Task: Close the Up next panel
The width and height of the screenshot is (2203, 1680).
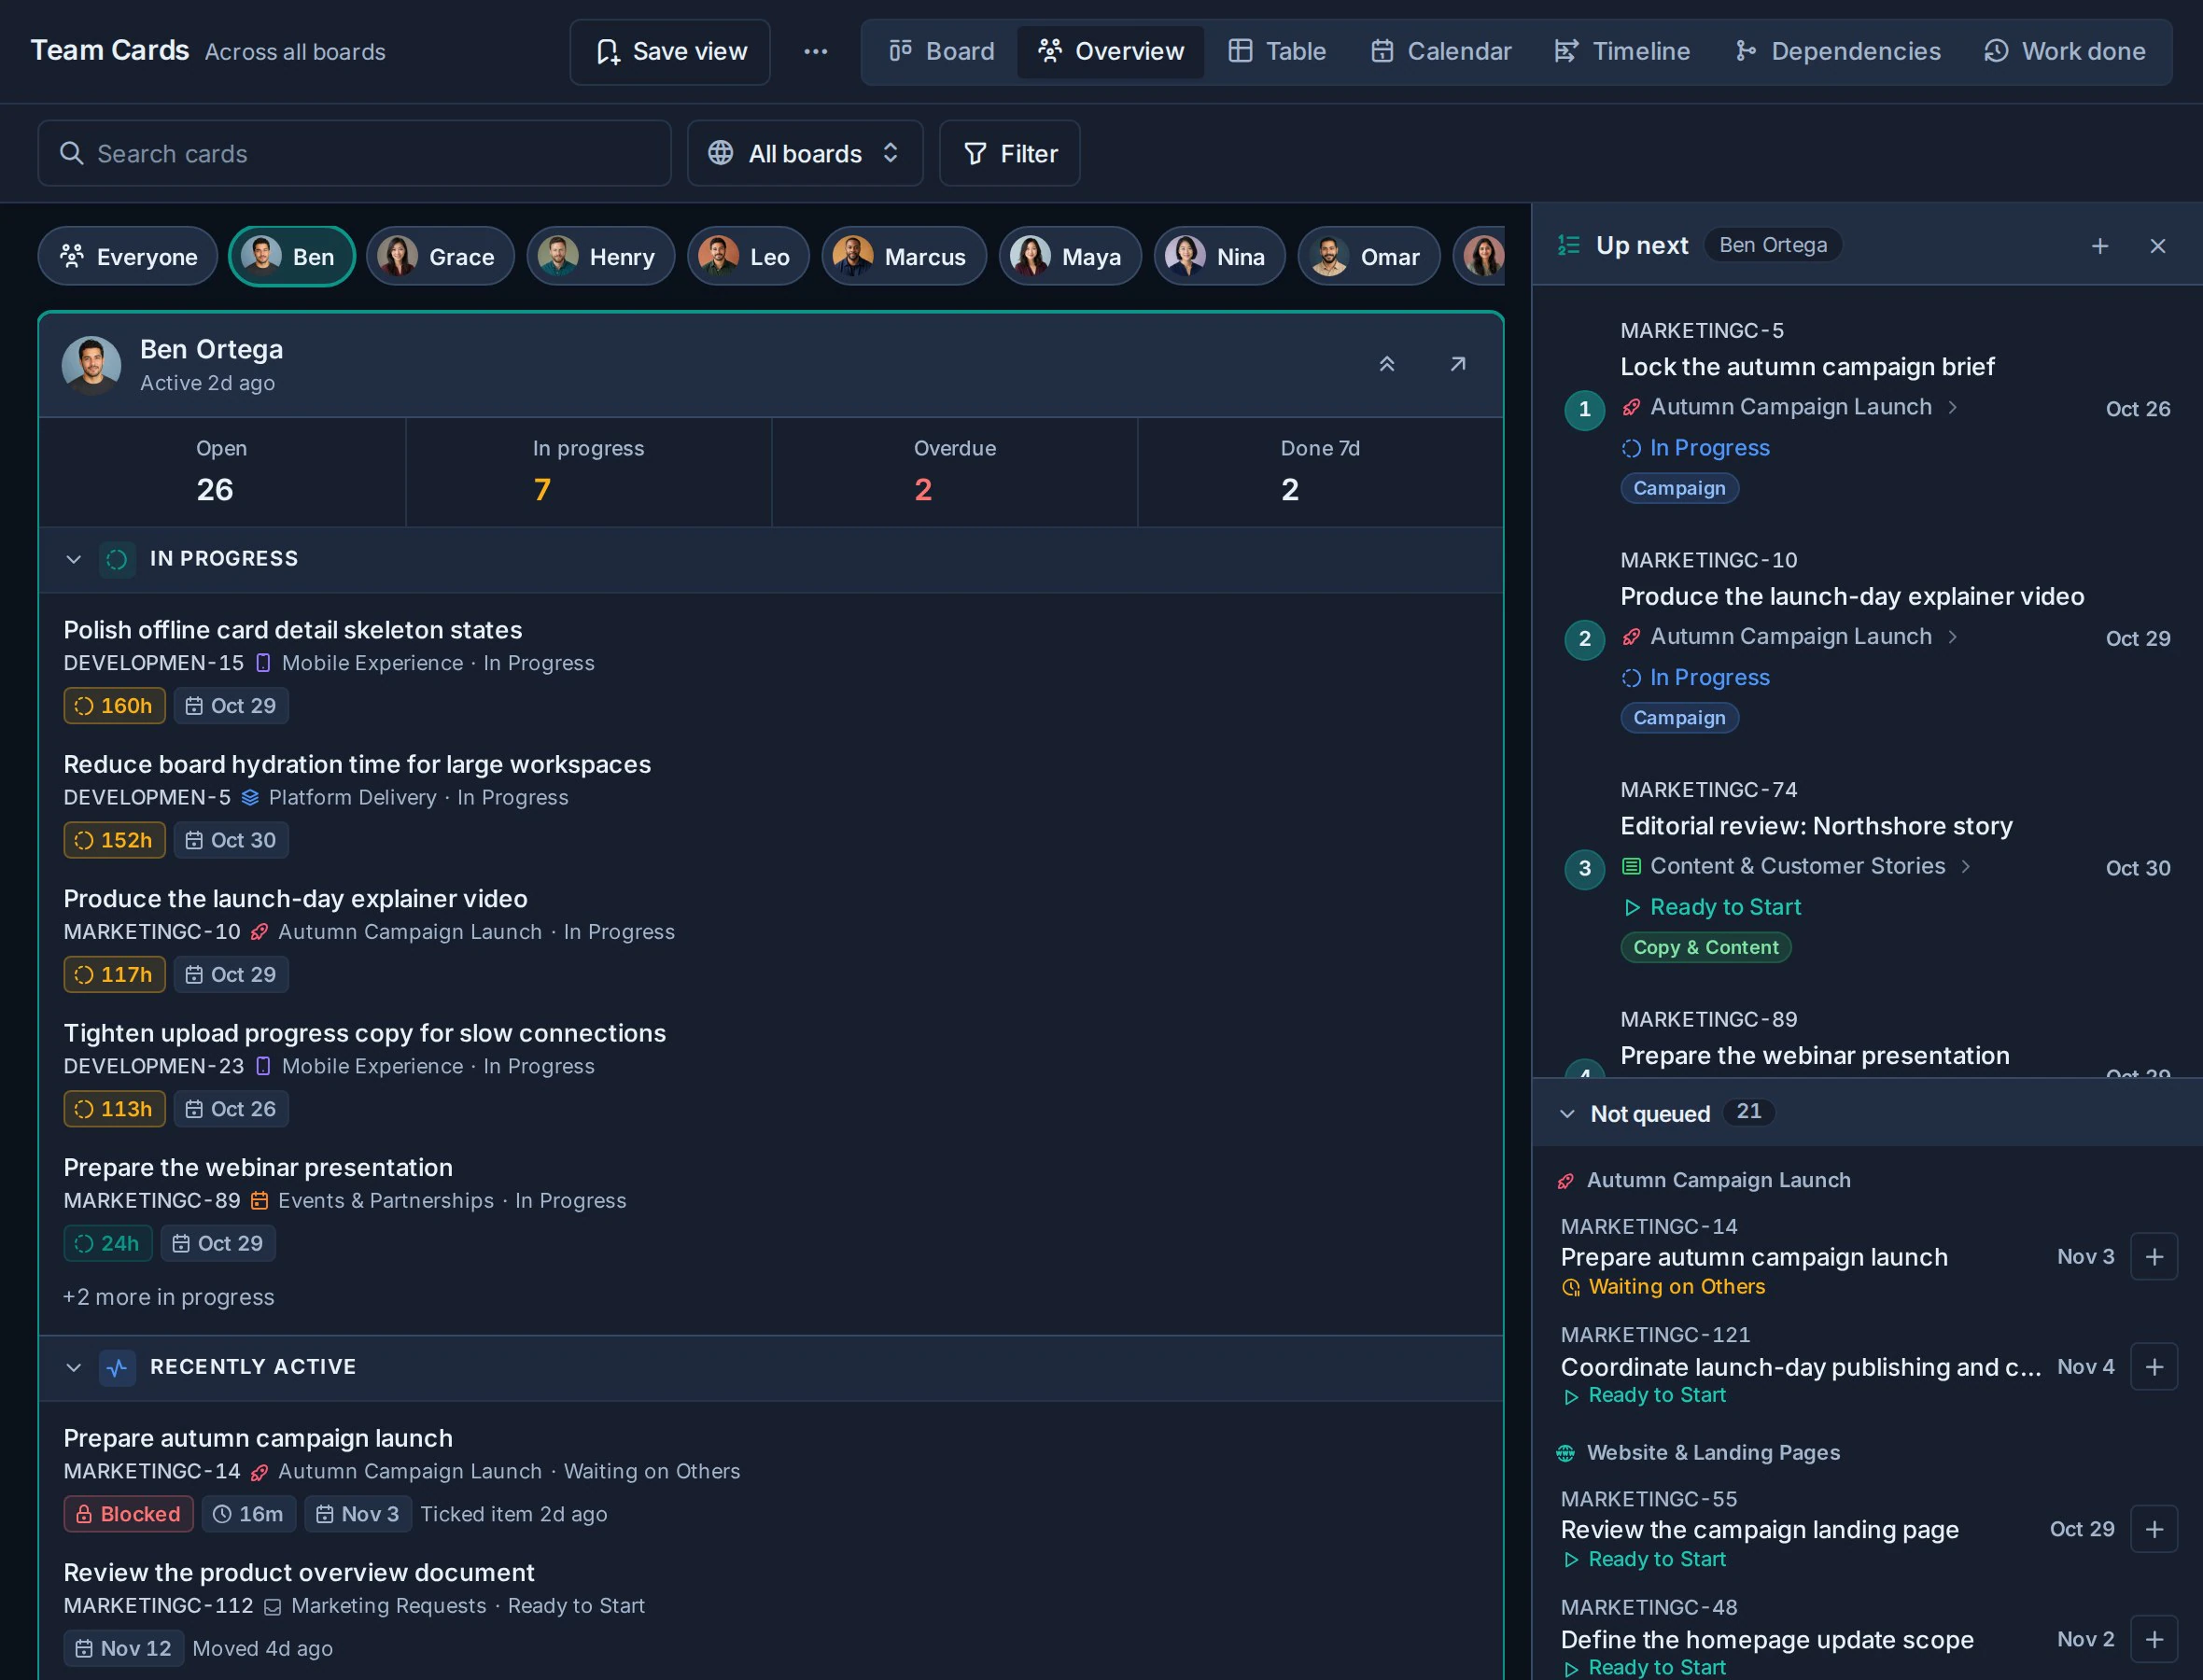Action: coord(2157,246)
